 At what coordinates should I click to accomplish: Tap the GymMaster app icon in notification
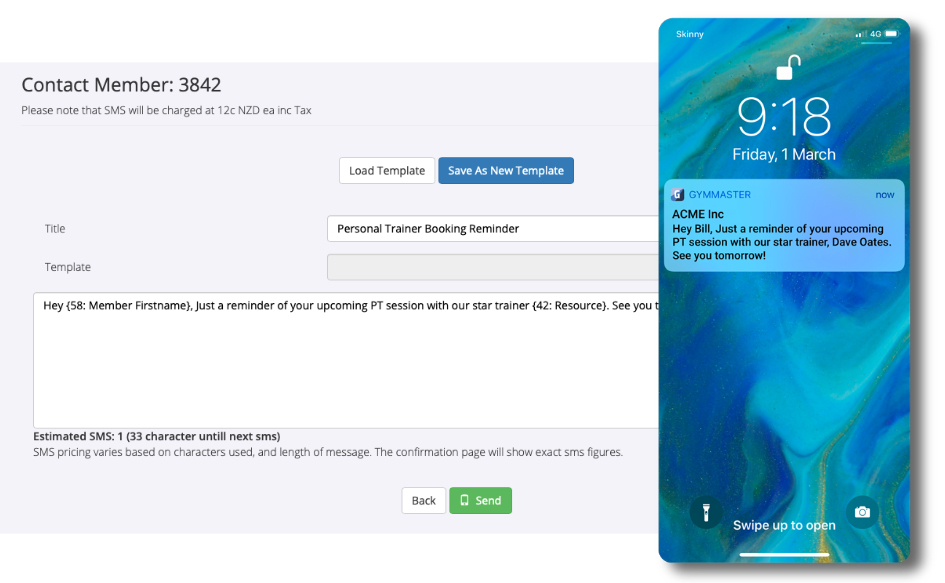click(677, 195)
